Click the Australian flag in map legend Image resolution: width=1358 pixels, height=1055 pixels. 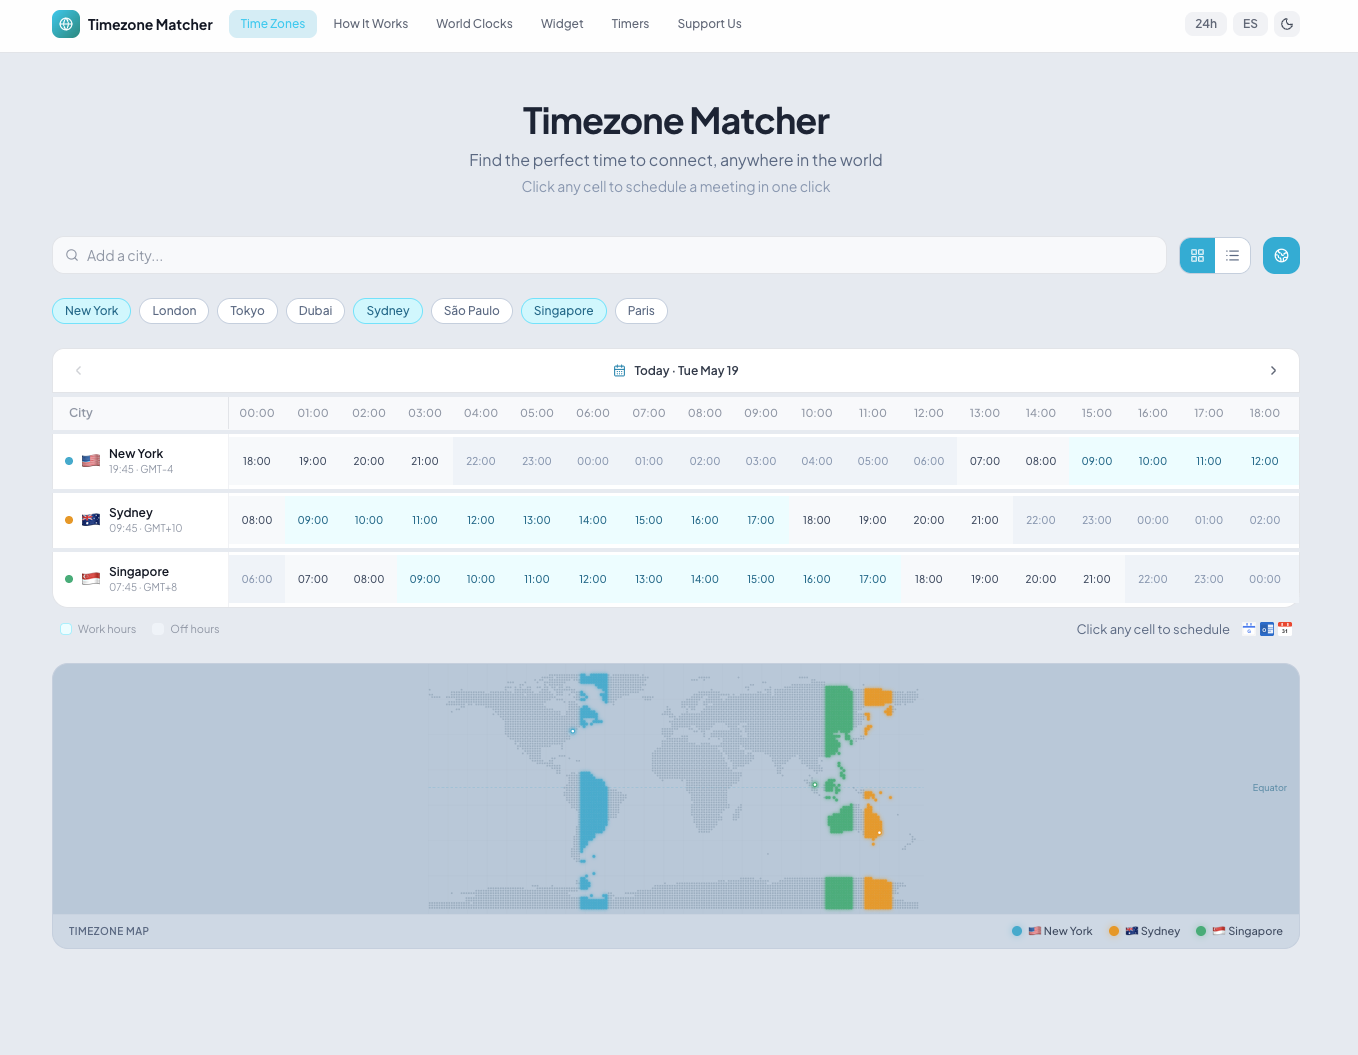(1132, 931)
